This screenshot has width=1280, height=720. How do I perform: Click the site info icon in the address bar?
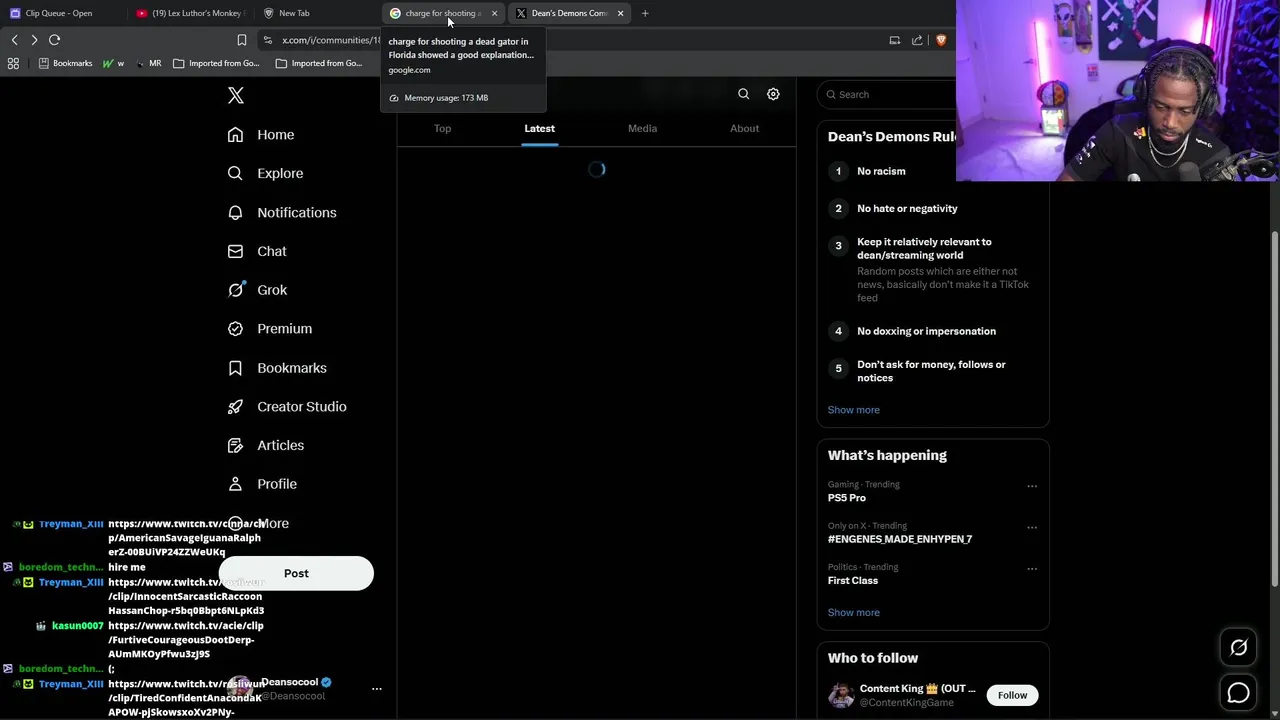click(267, 40)
